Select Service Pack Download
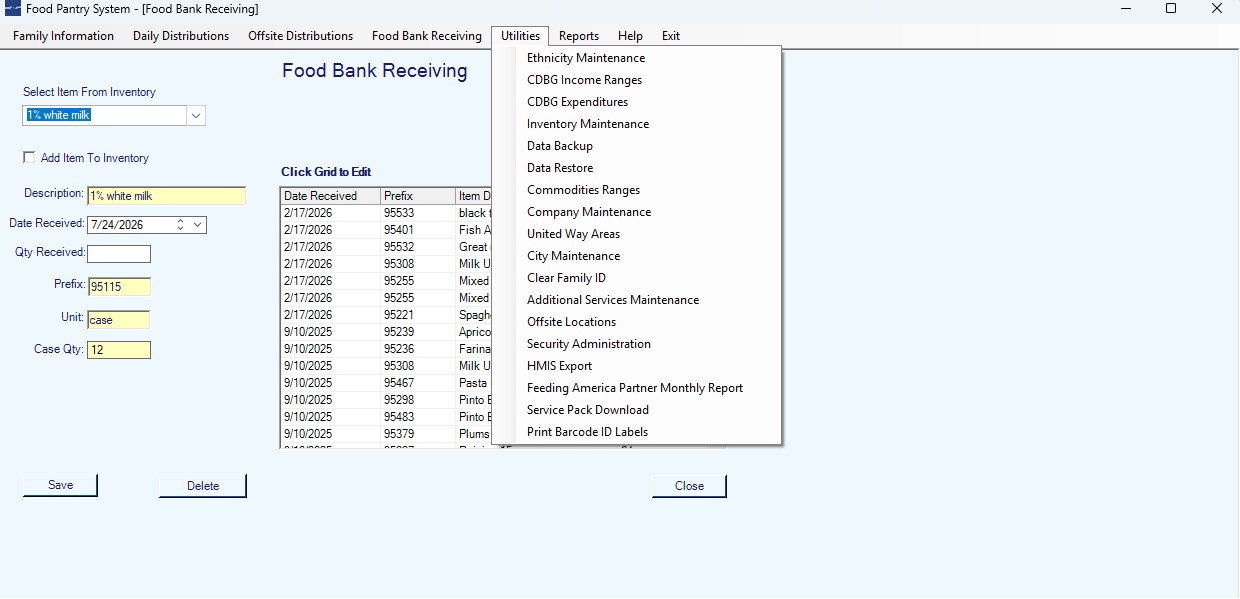This screenshot has height=599, width=1240. coord(637,410)
